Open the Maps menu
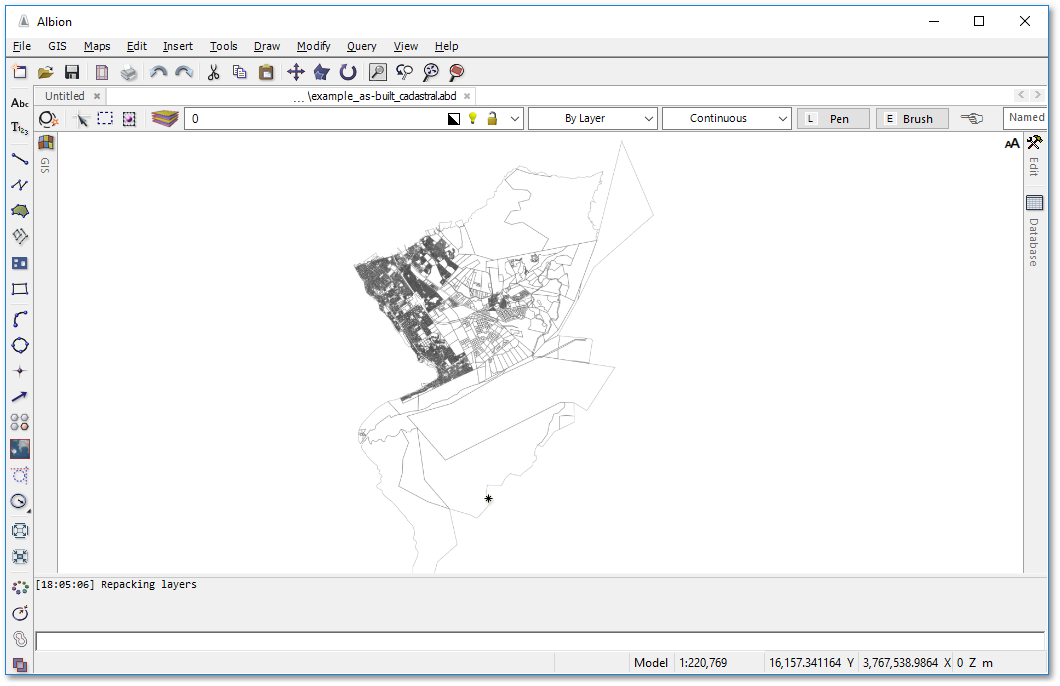Image resolution: width=1060 pixels, height=686 pixels. (97, 46)
